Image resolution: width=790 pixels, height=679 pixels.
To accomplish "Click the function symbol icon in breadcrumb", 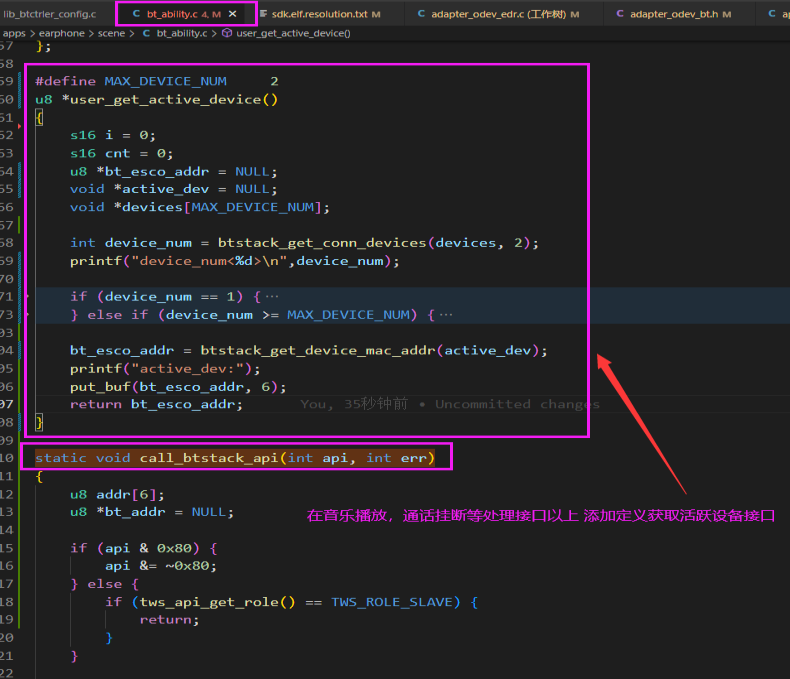I will pos(227,33).
